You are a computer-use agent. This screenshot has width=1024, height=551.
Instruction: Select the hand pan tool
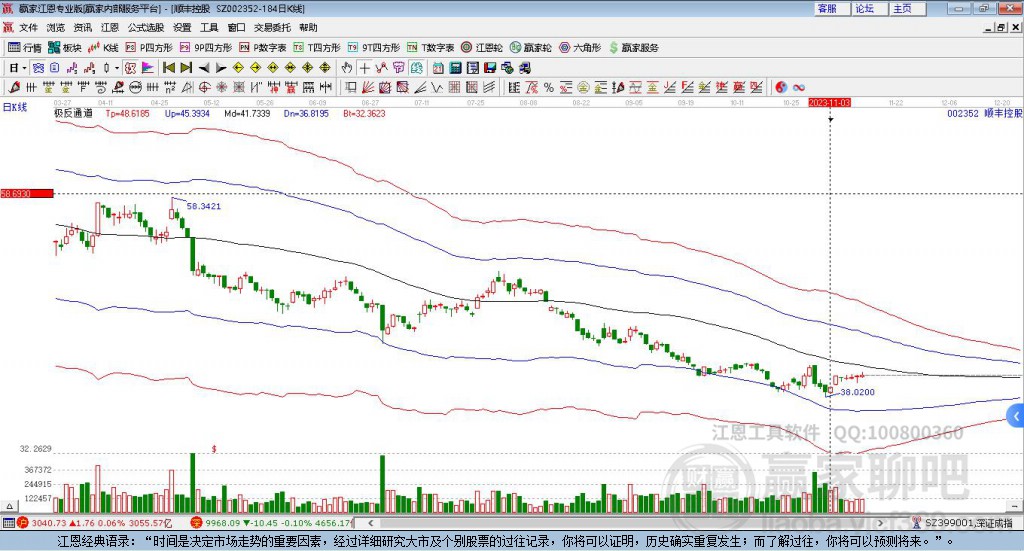pyautogui.click(x=347, y=68)
